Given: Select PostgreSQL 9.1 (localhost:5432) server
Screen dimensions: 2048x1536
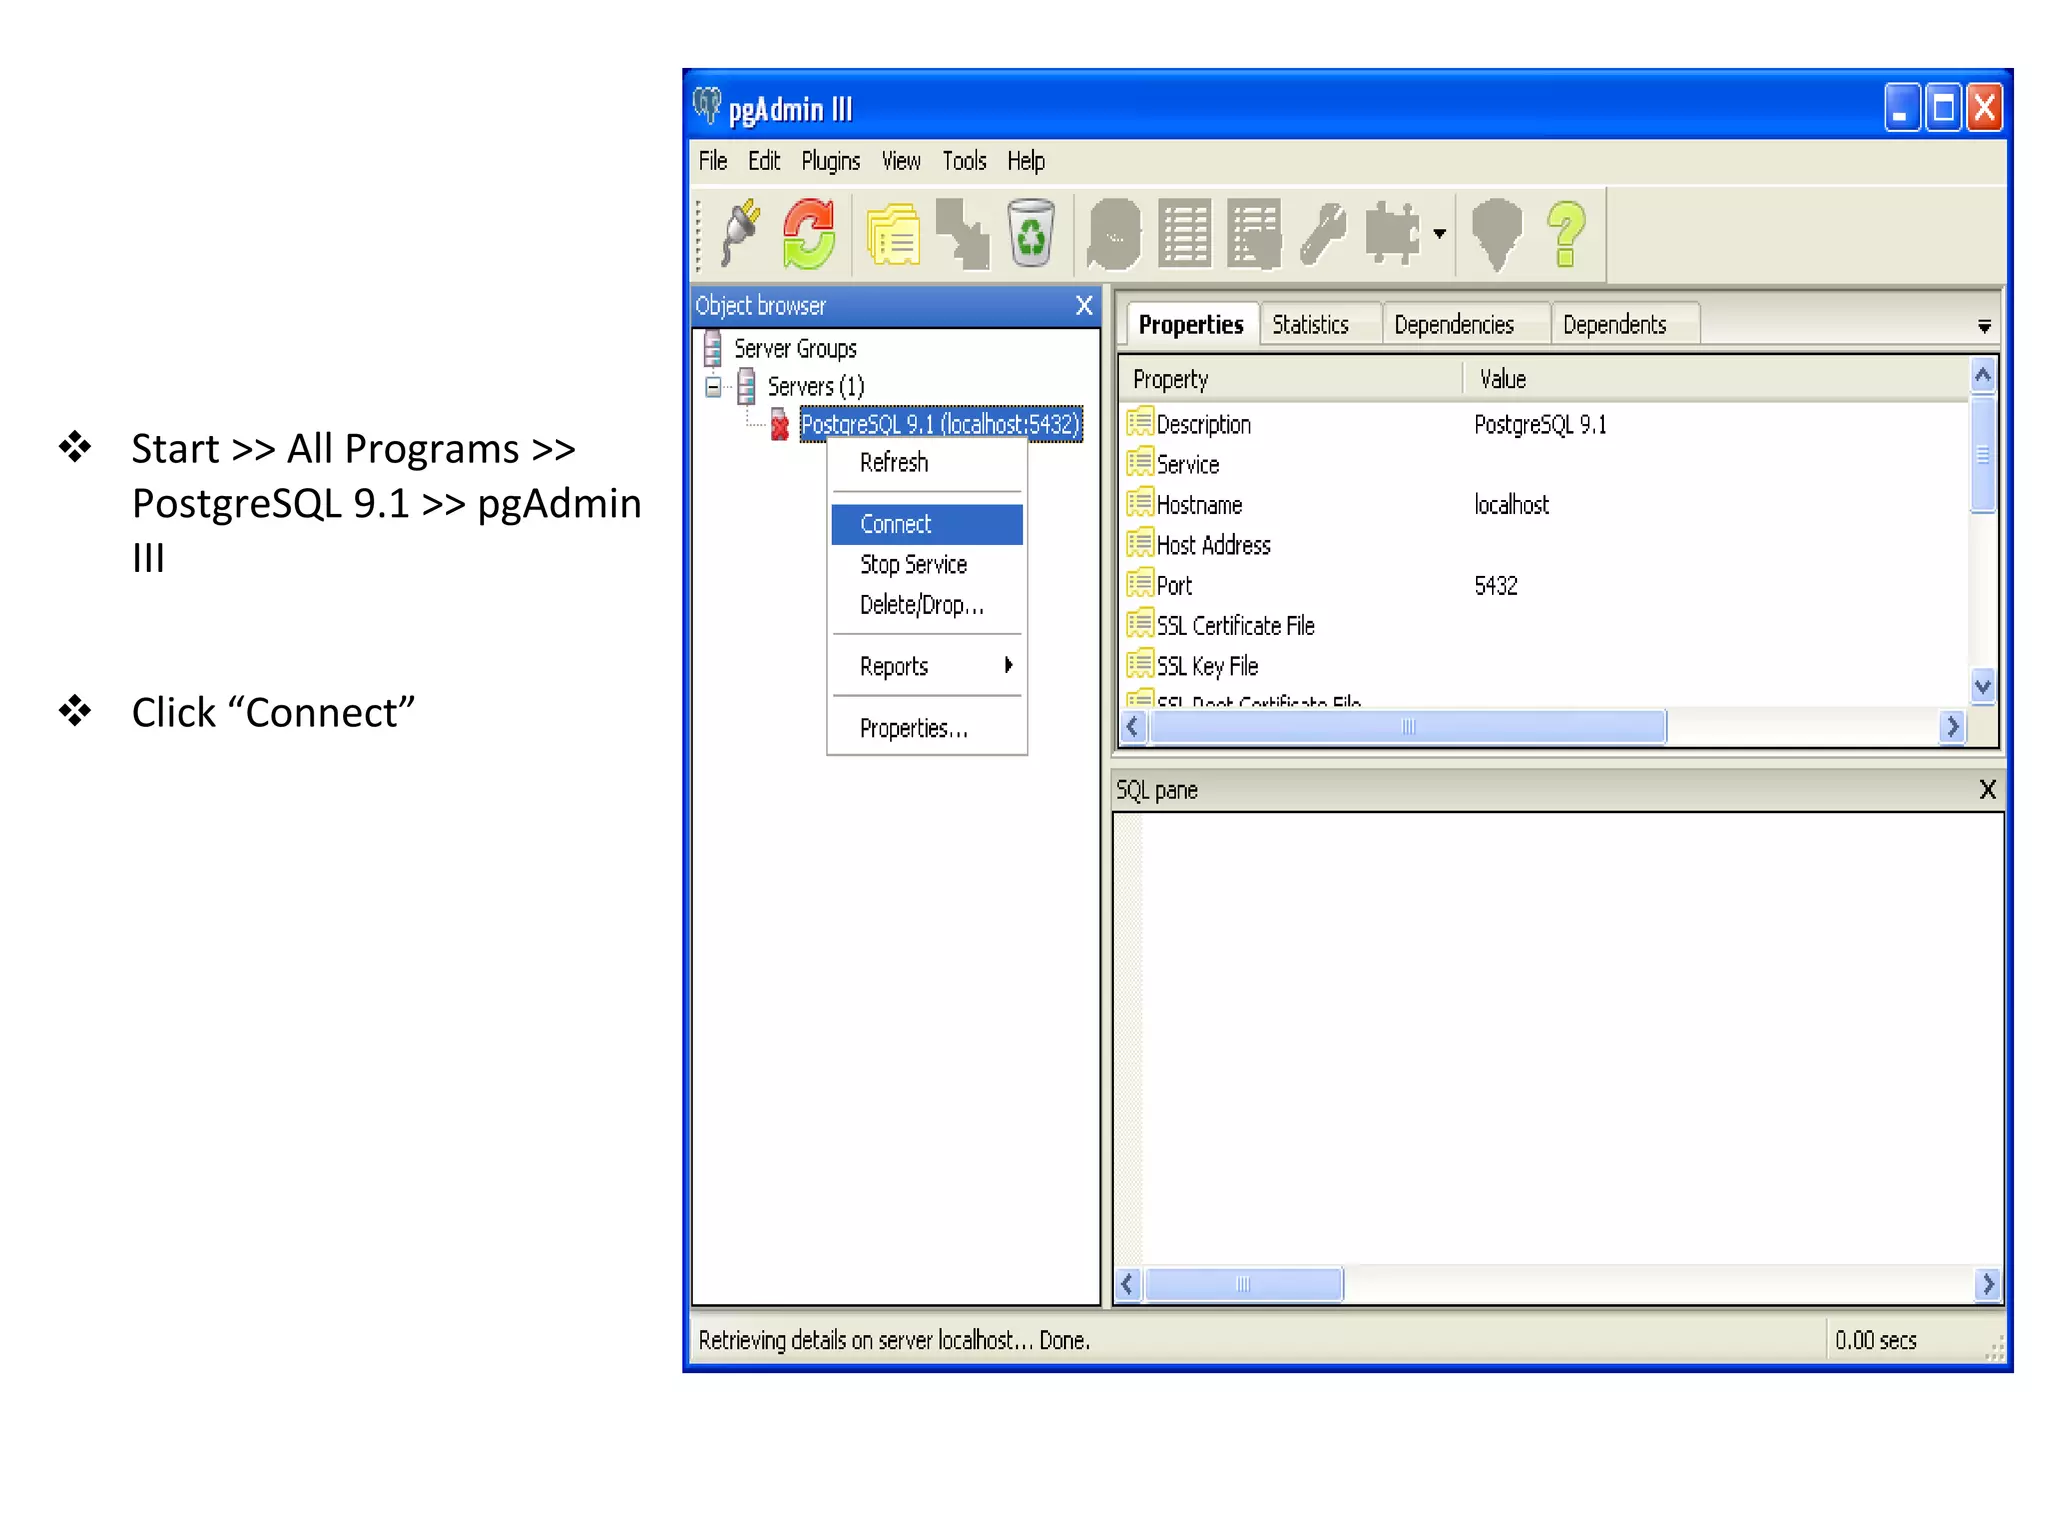Looking at the screenshot, I should [940, 424].
